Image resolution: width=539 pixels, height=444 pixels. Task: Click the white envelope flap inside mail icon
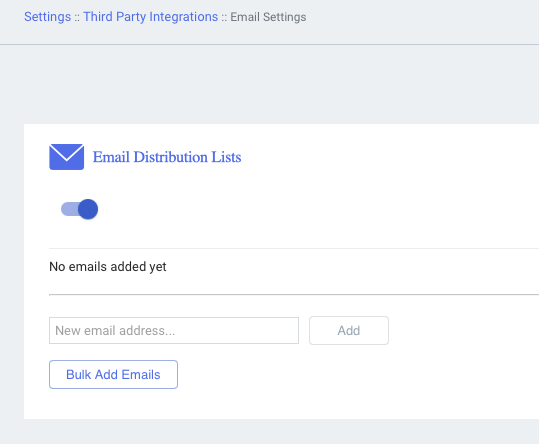coord(67,151)
